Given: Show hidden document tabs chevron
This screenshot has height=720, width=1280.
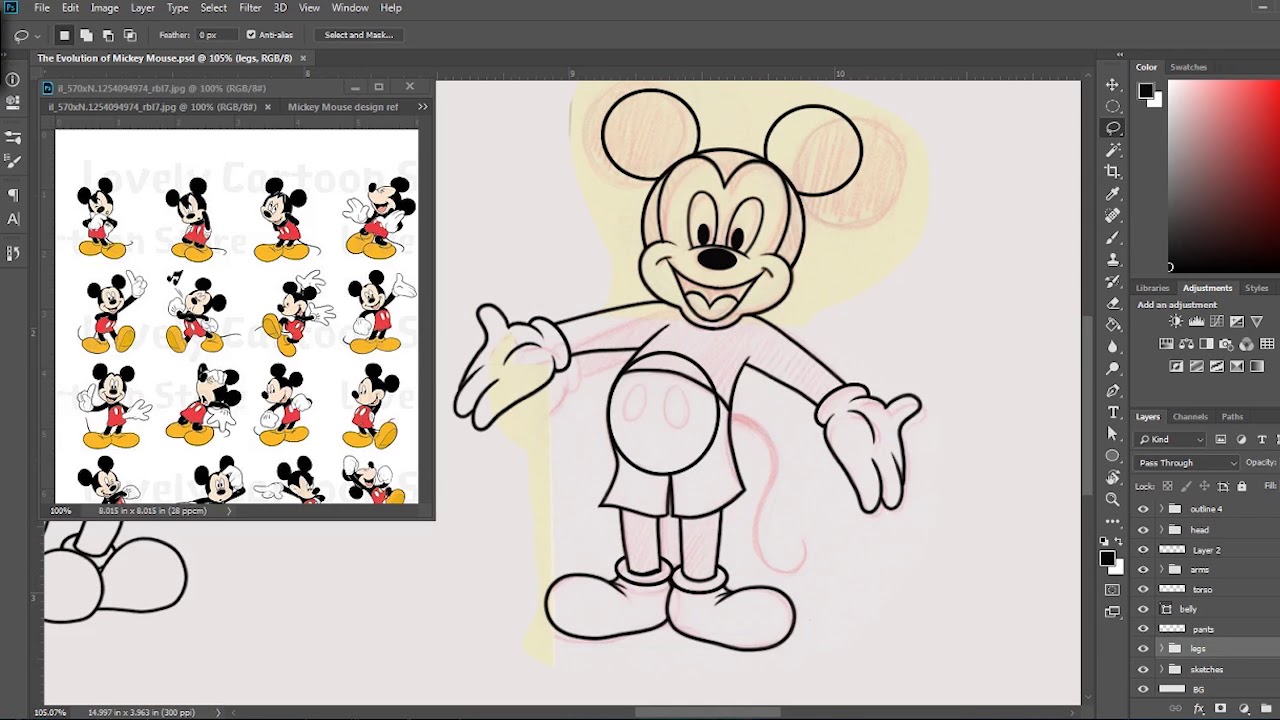Looking at the screenshot, I should click(423, 107).
